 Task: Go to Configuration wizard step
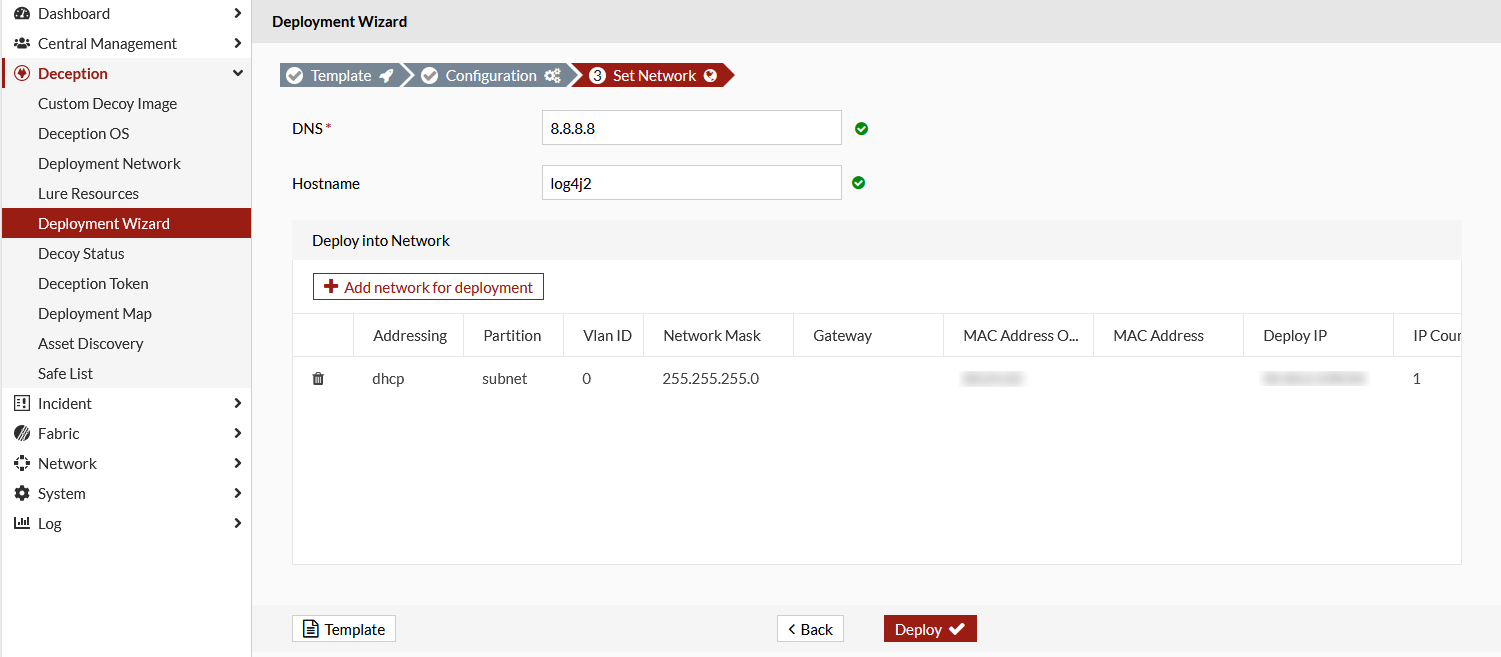click(491, 76)
